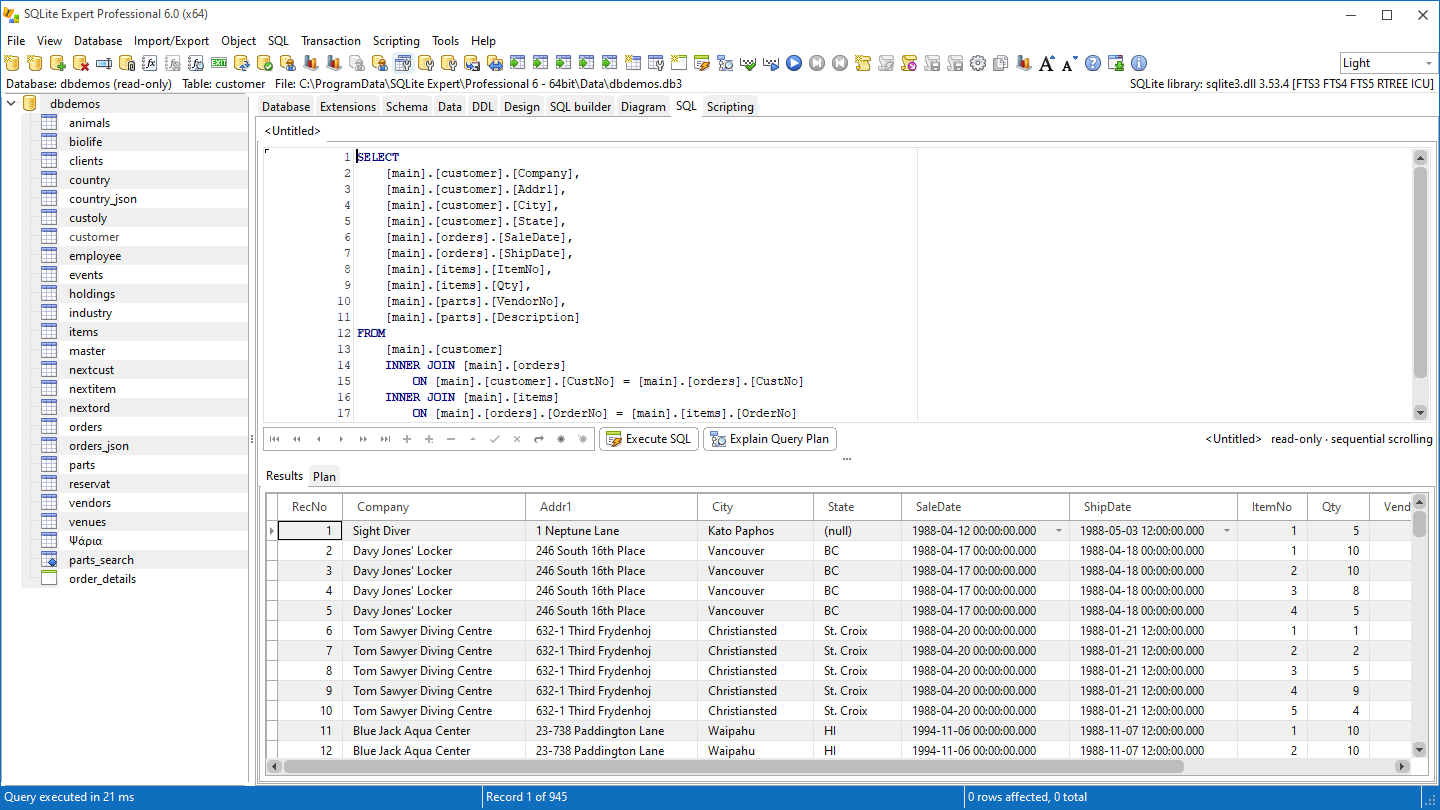Image resolution: width=1440 pixels, height=810 pixels.
Task: Click the first fx function toolbar icon
Action: coord(150,63)
